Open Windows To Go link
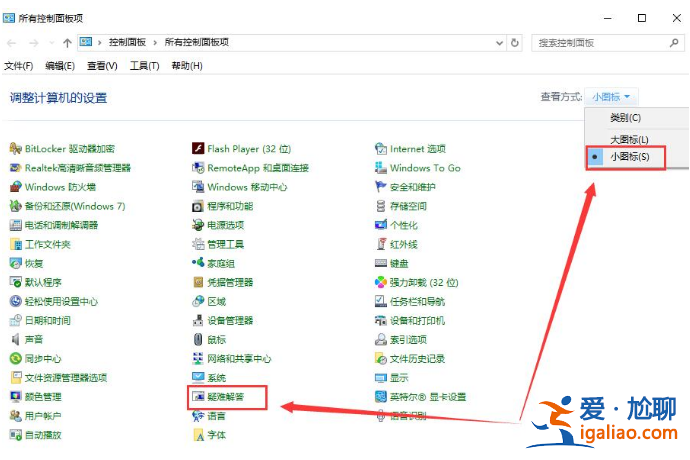 (x=425, y=168)
